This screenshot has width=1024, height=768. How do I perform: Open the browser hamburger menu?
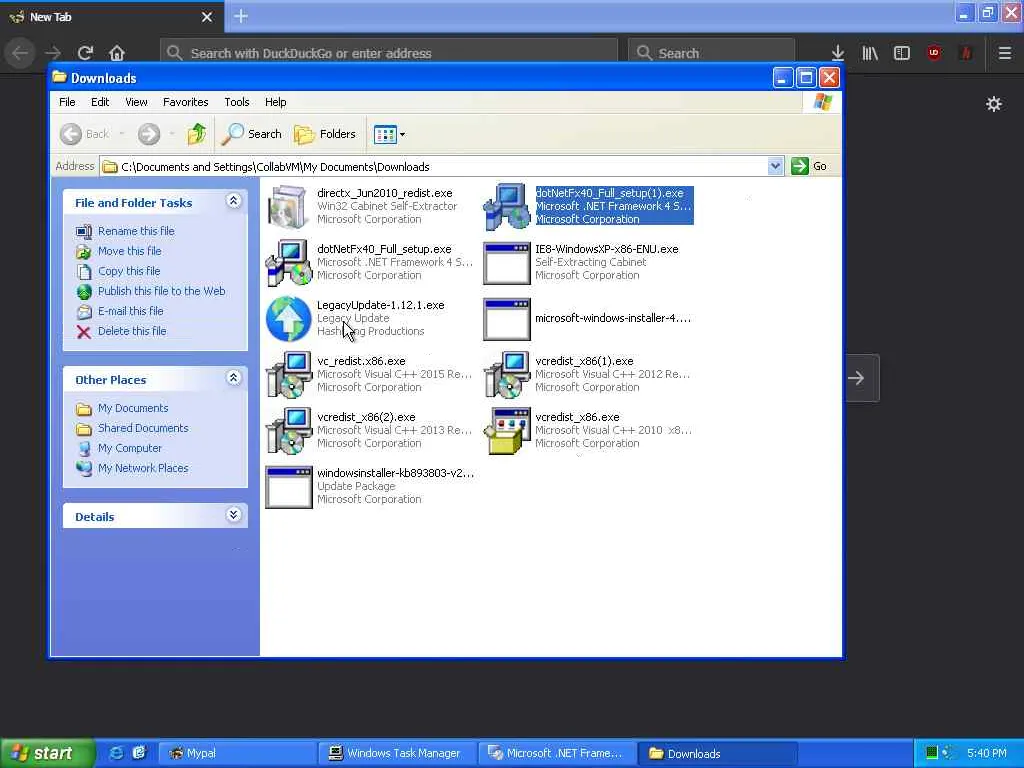(x=1005, y=53)
